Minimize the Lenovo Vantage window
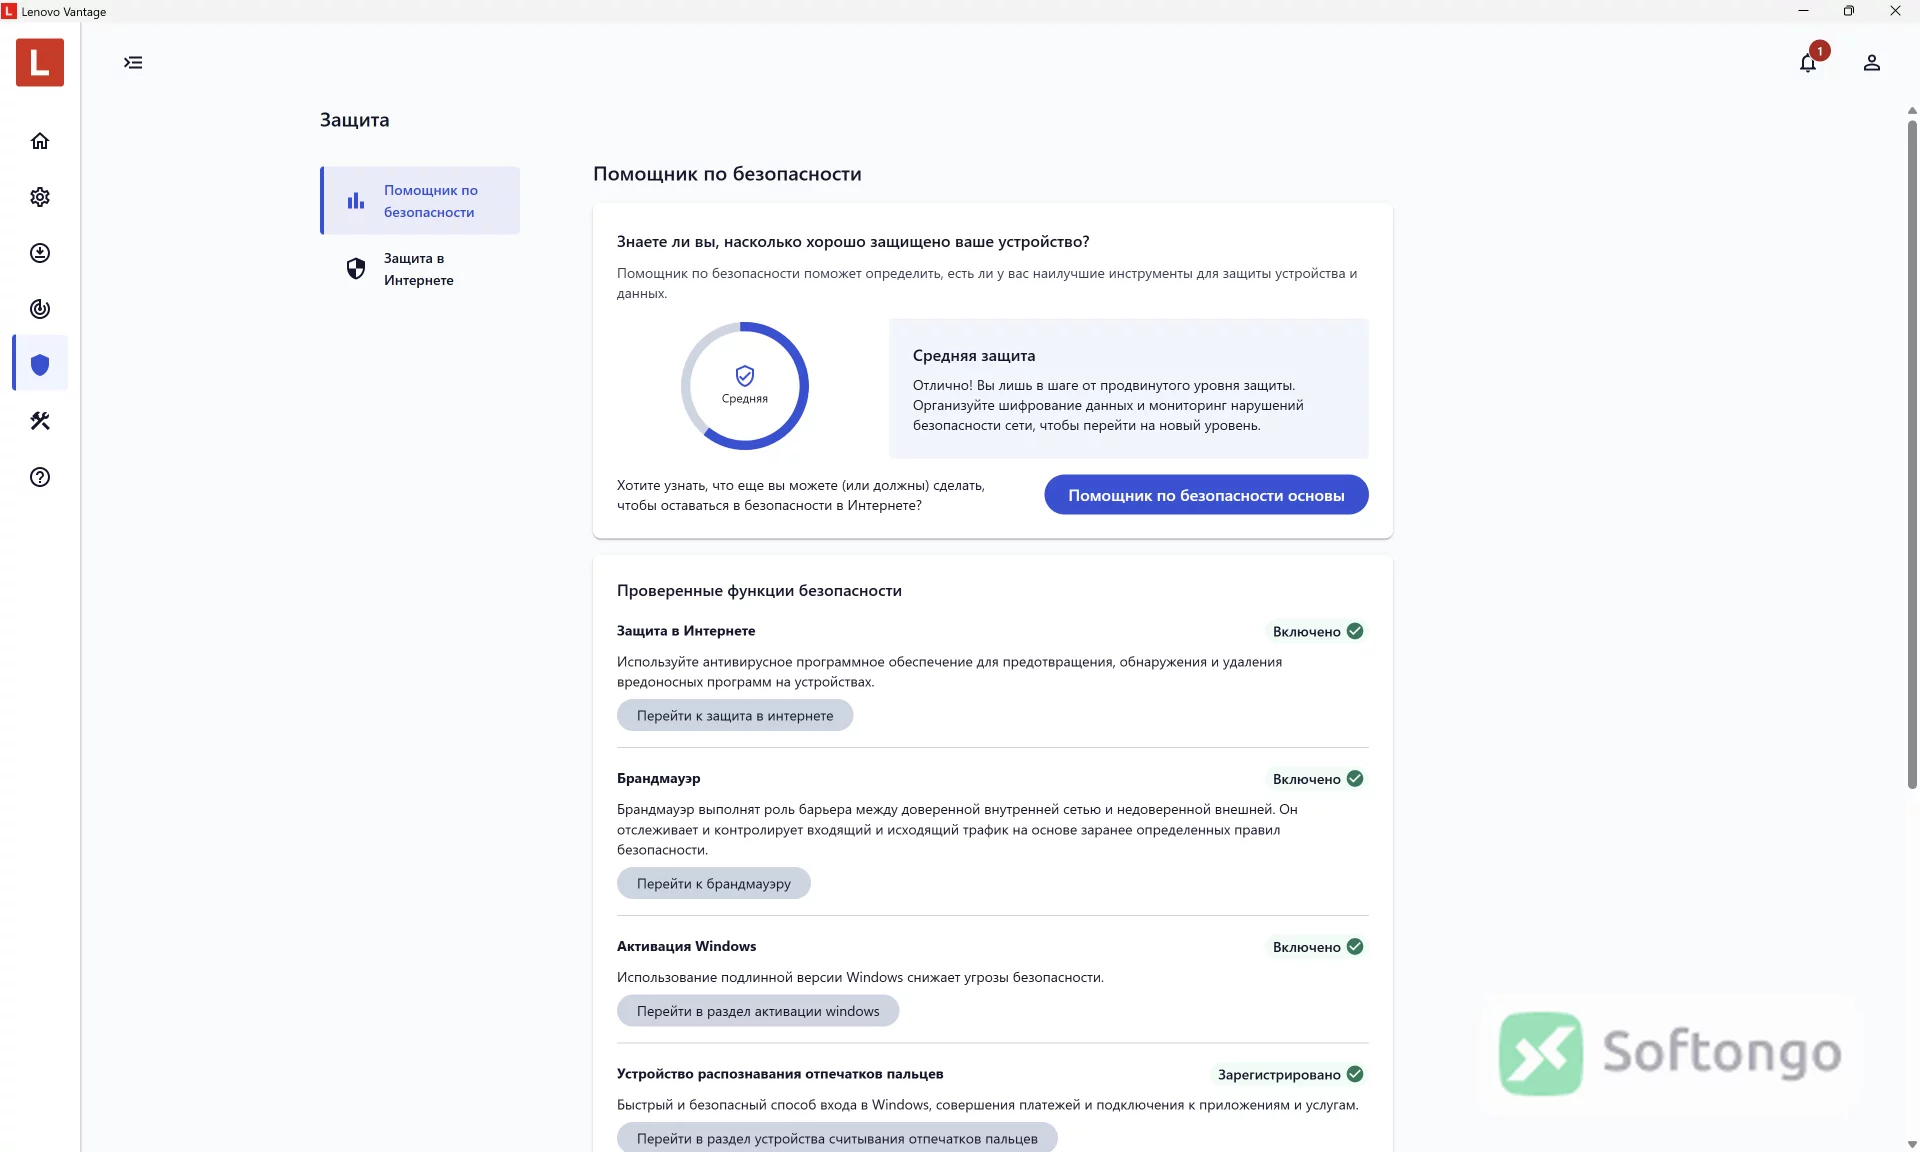This screenshot has width=1920, height=1152. pyautogui.click(x=1803, y=11)
